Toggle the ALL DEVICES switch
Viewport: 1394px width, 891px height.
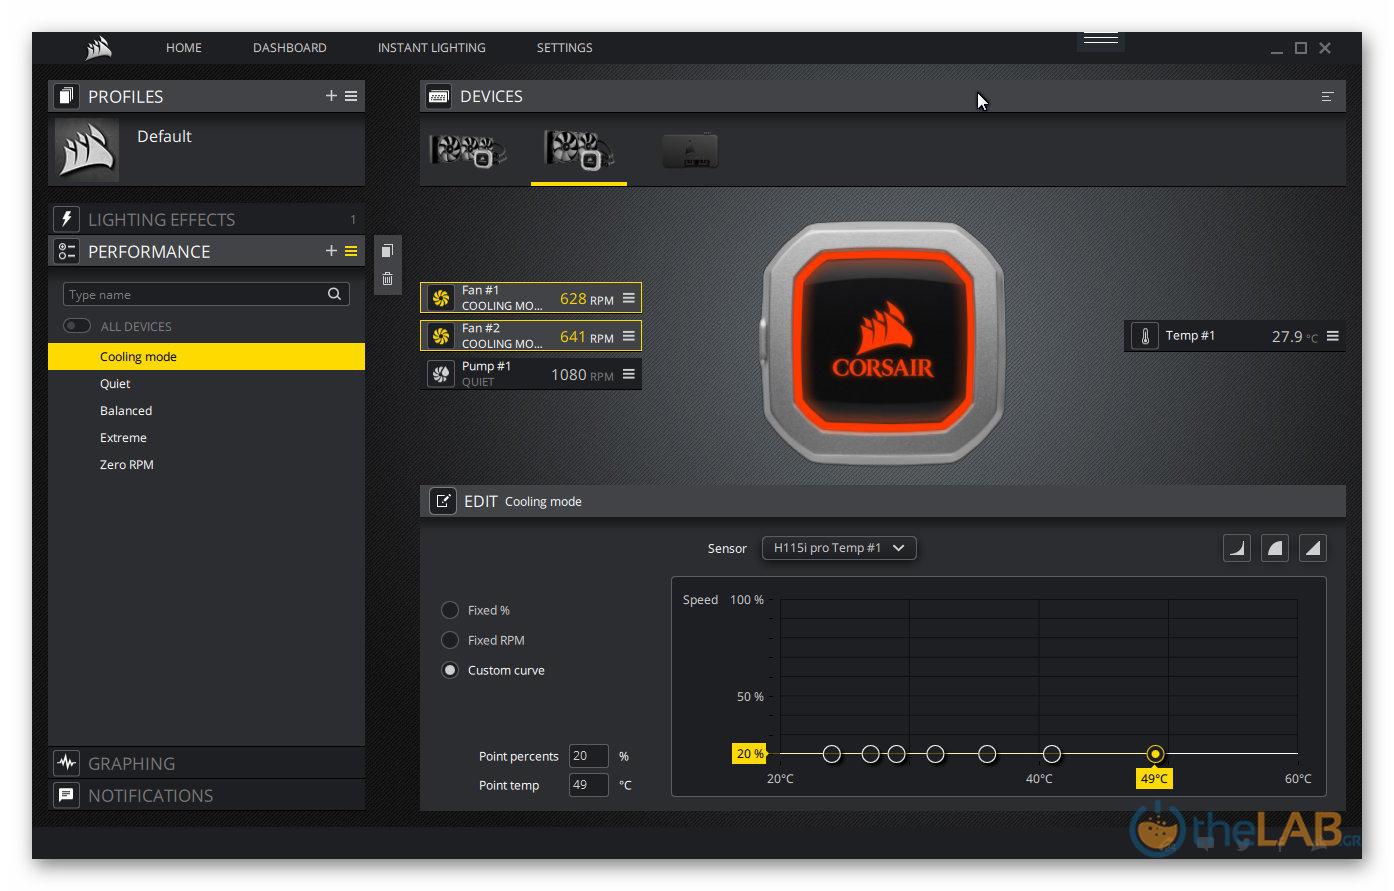click(77, 326)
